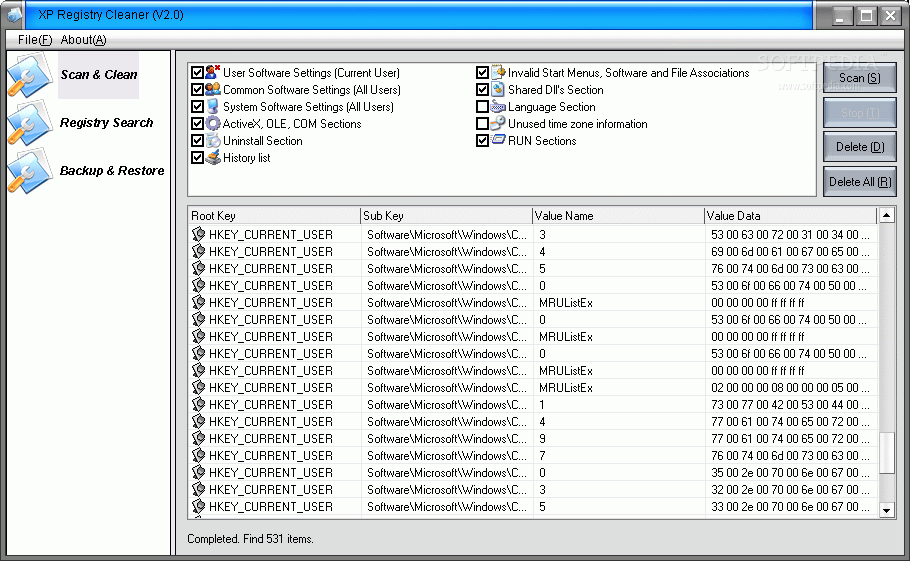Switch to the Scan & Clean section
The width and height of the screenshot is (910, 561).
[x=99, y=75]
